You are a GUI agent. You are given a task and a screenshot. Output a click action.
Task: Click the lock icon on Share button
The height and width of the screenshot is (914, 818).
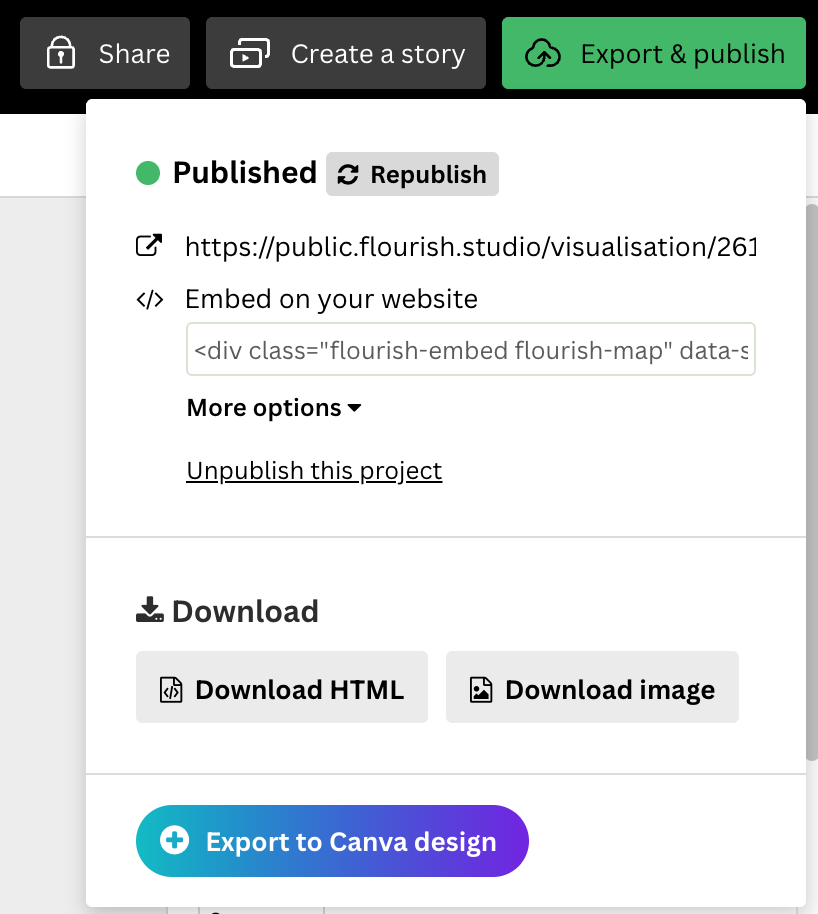coord(62,54)
